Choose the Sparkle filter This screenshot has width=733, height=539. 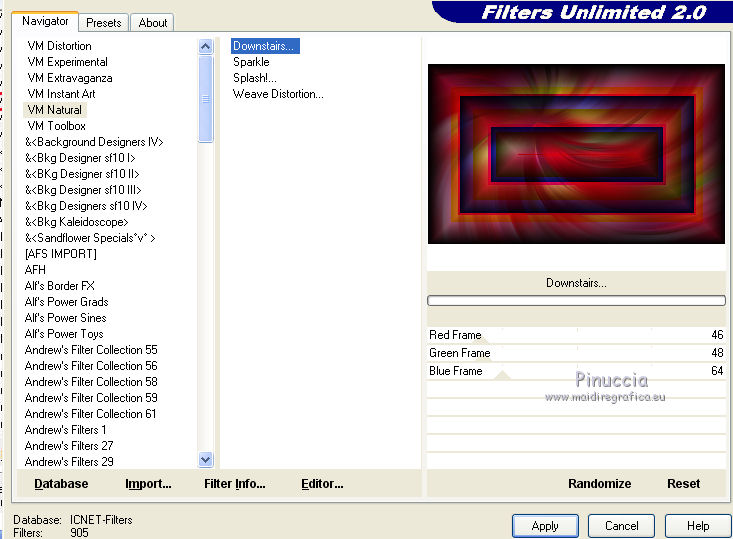(251, 62)
